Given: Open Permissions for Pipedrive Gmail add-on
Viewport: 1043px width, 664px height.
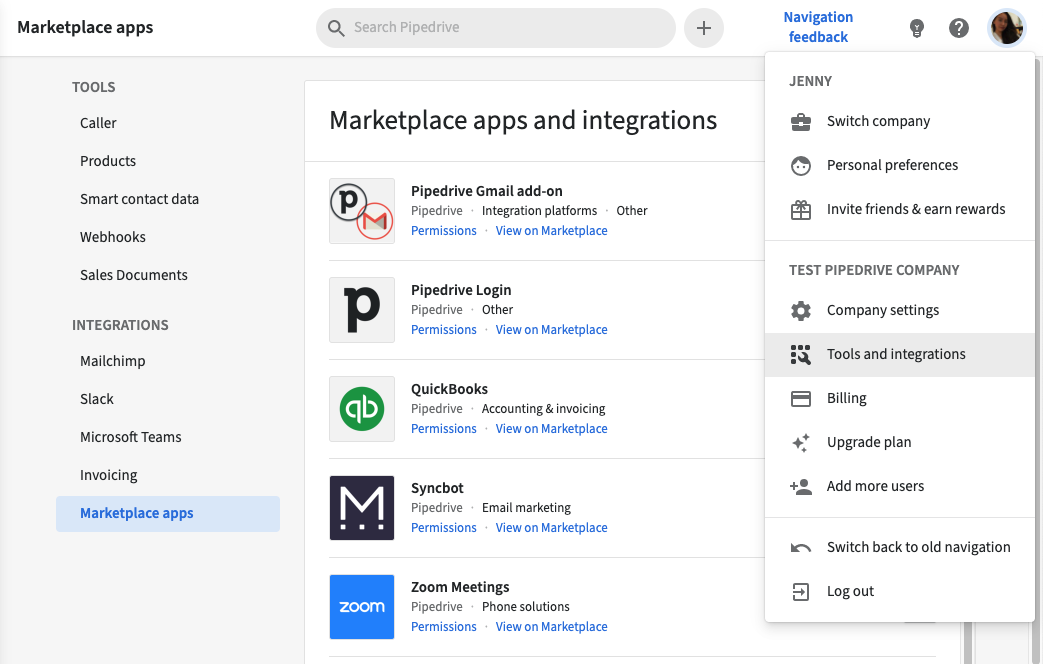Looking at the screenshot, I should (x=444, y=231).
